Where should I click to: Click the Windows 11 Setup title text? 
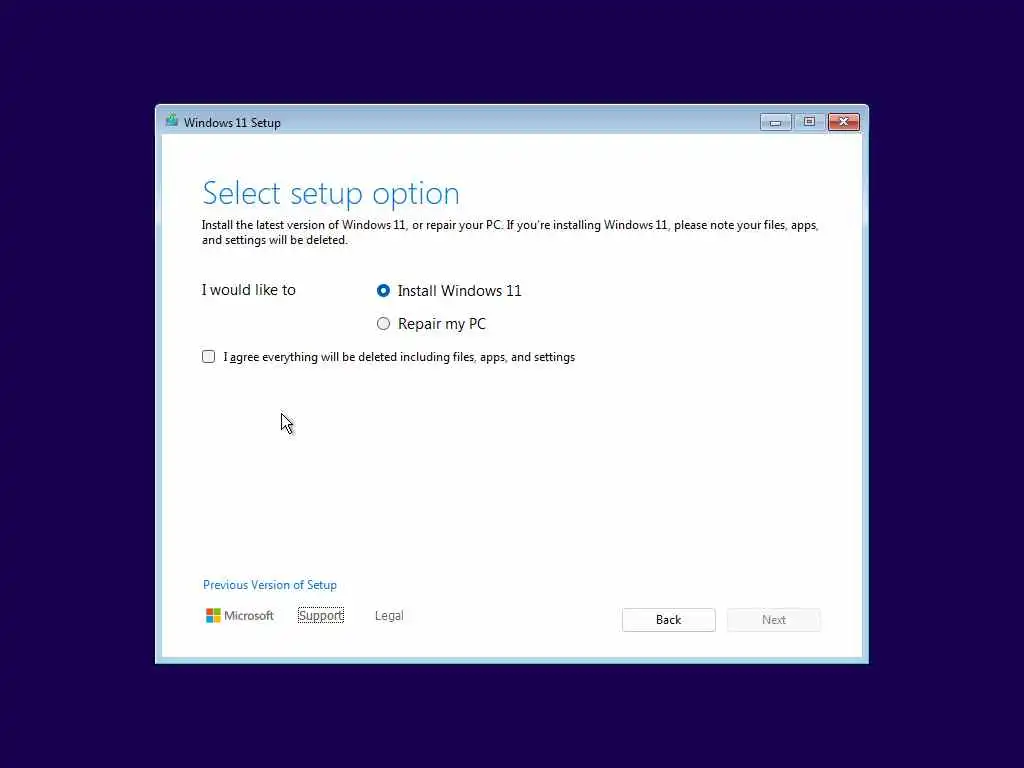[x=232, y=123]
